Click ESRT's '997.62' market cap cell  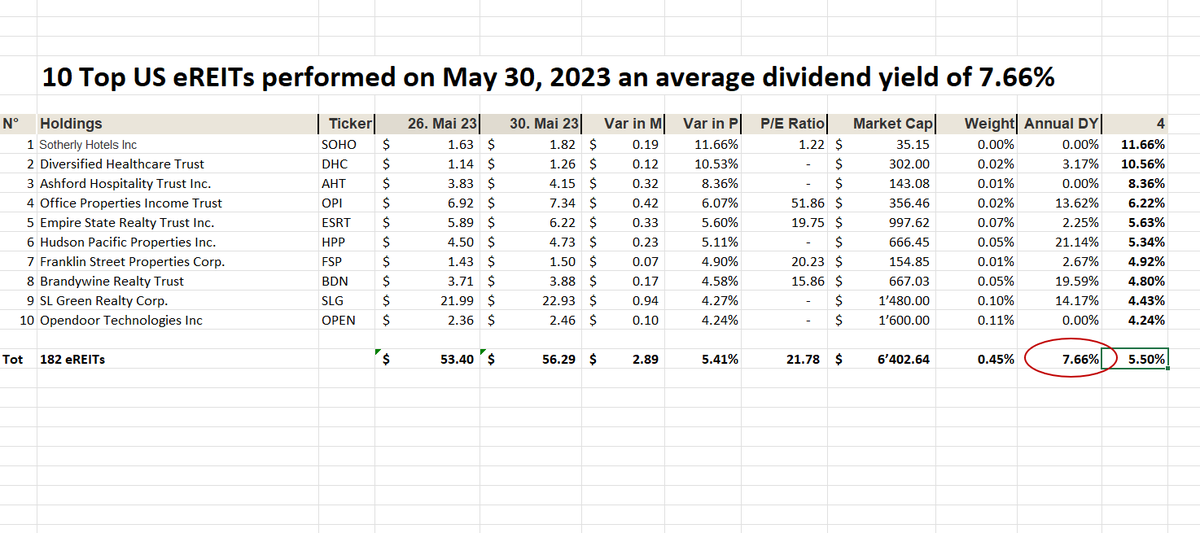coord(883,222)
